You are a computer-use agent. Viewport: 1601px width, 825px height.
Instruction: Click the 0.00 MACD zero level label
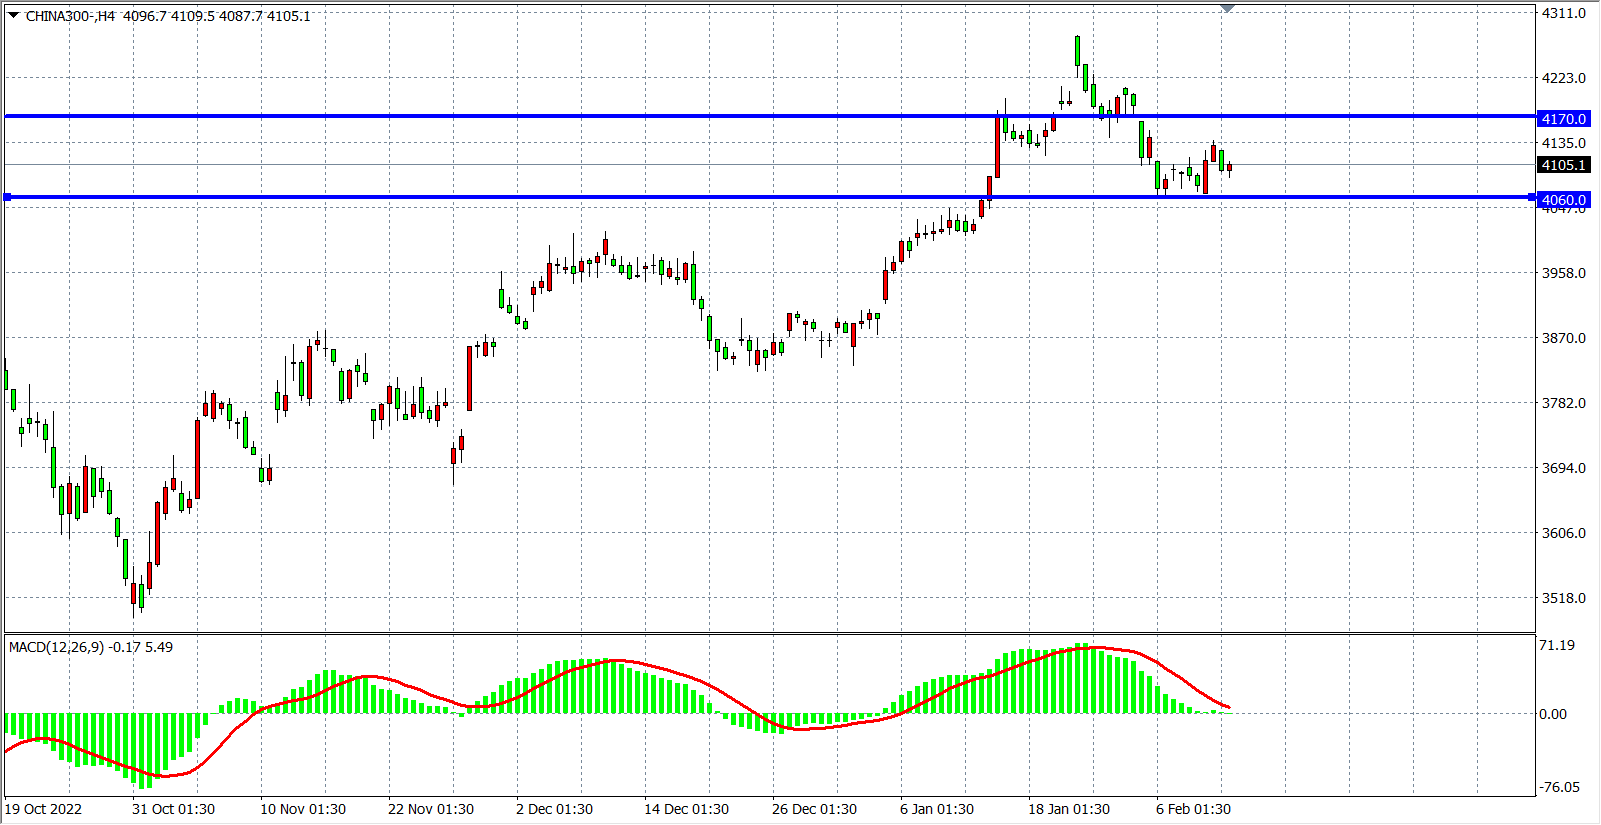tap(1553, 714)
